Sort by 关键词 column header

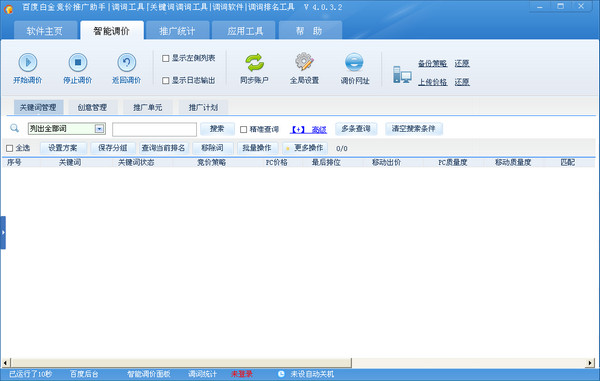70,163
